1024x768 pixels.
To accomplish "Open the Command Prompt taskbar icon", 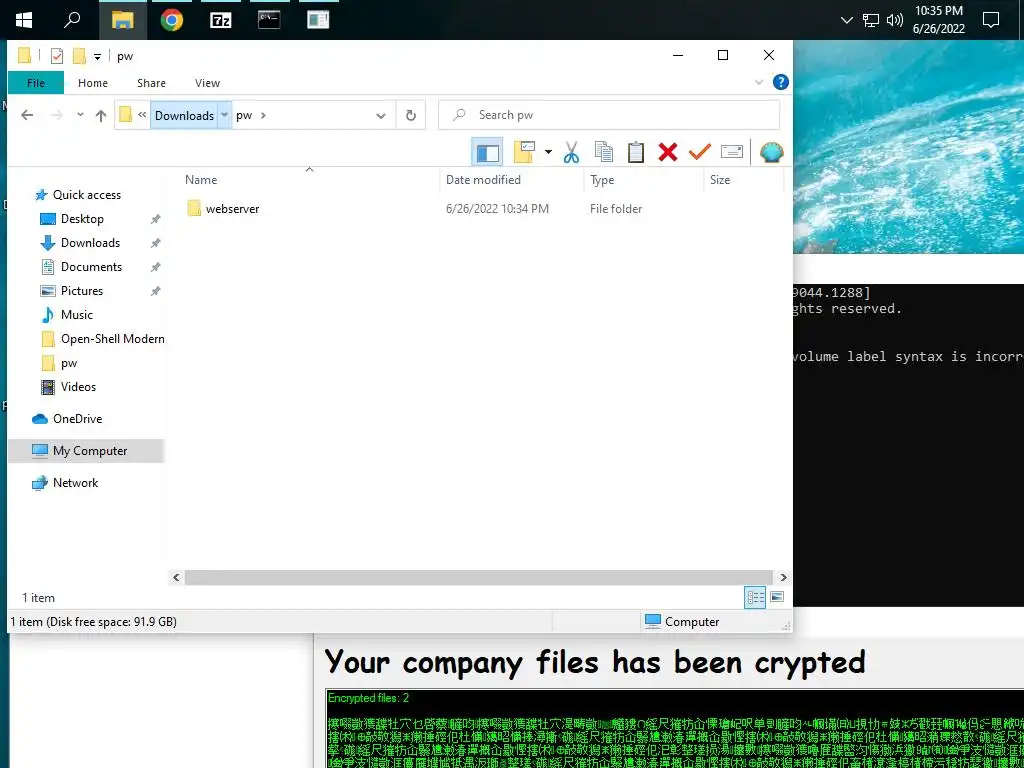I will coord(269,20).
